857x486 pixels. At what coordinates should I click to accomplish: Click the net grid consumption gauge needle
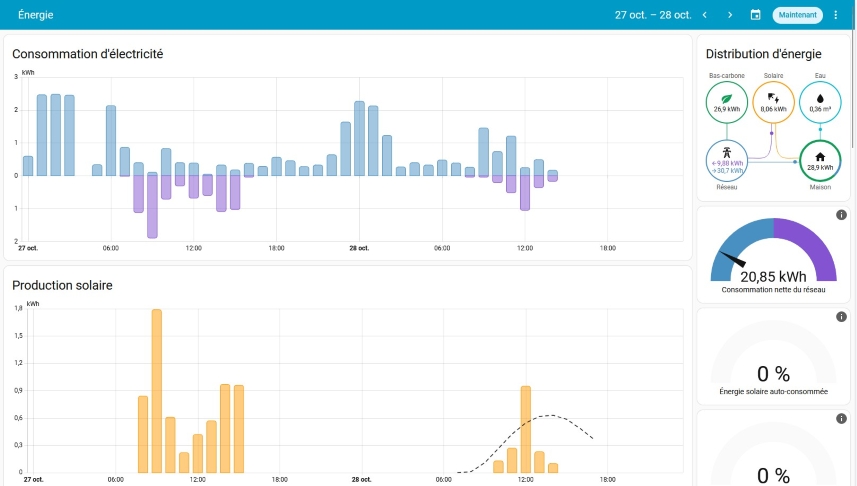[x=732, y=260]
